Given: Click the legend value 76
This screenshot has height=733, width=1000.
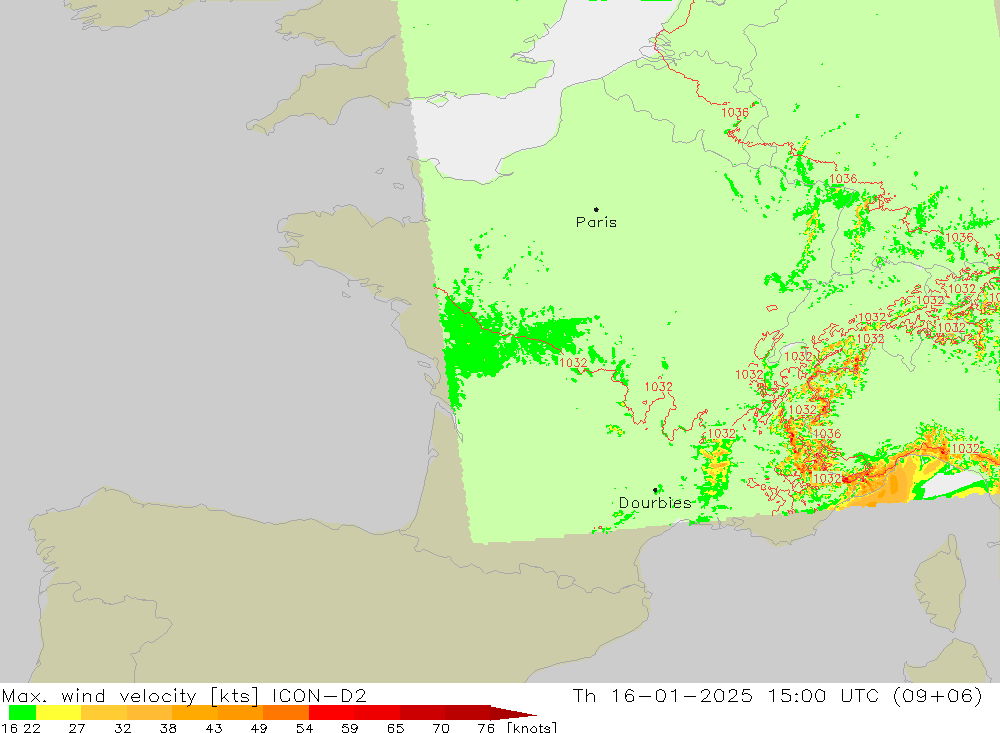Looking at the screenshot, I should 486,728.
